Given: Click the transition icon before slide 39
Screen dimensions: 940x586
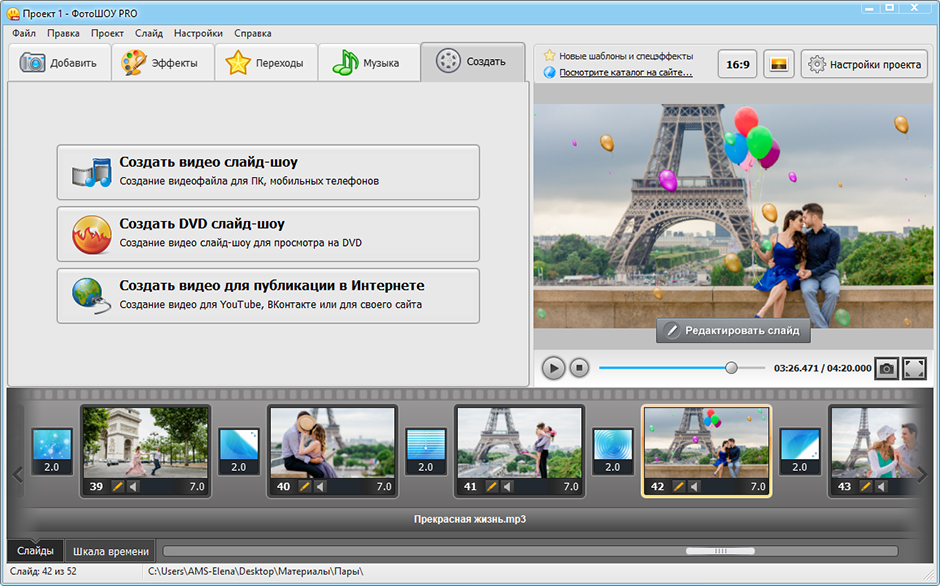Looking at the screenshot, I should (52, 451).
